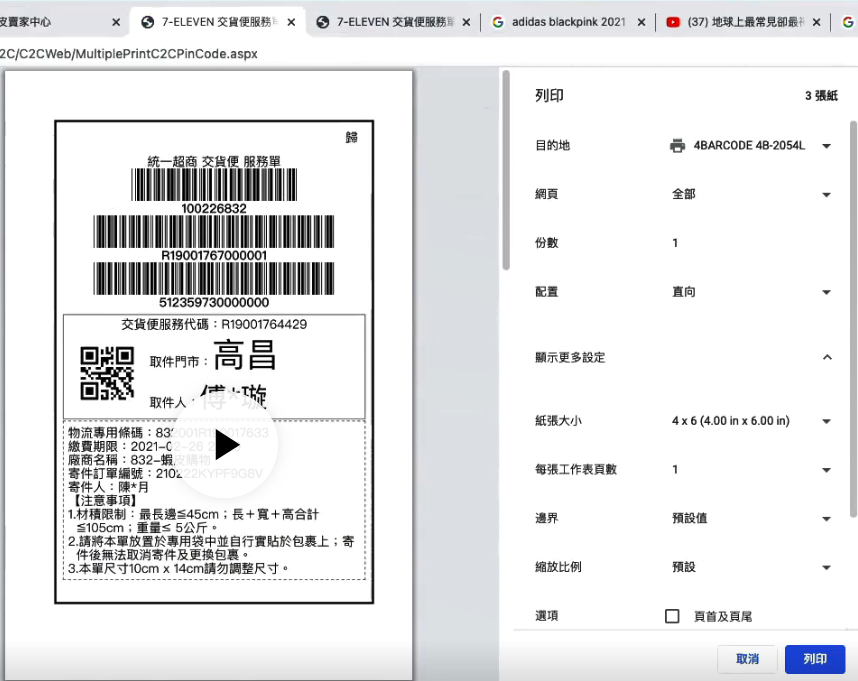Enable the 頁首及頁尾 checkbox
The image size is (858, 681).
tap(672, 616)
